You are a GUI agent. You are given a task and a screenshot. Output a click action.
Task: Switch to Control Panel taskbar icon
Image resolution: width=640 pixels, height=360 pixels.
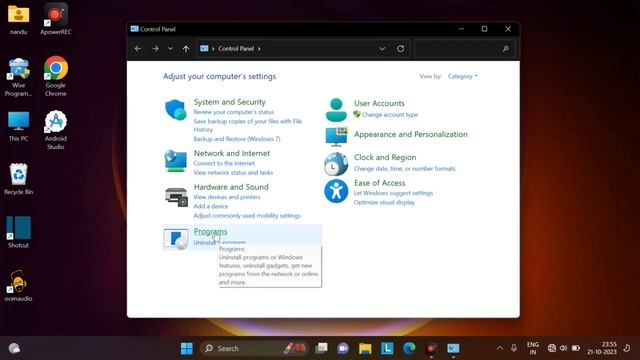click(453, 348)
